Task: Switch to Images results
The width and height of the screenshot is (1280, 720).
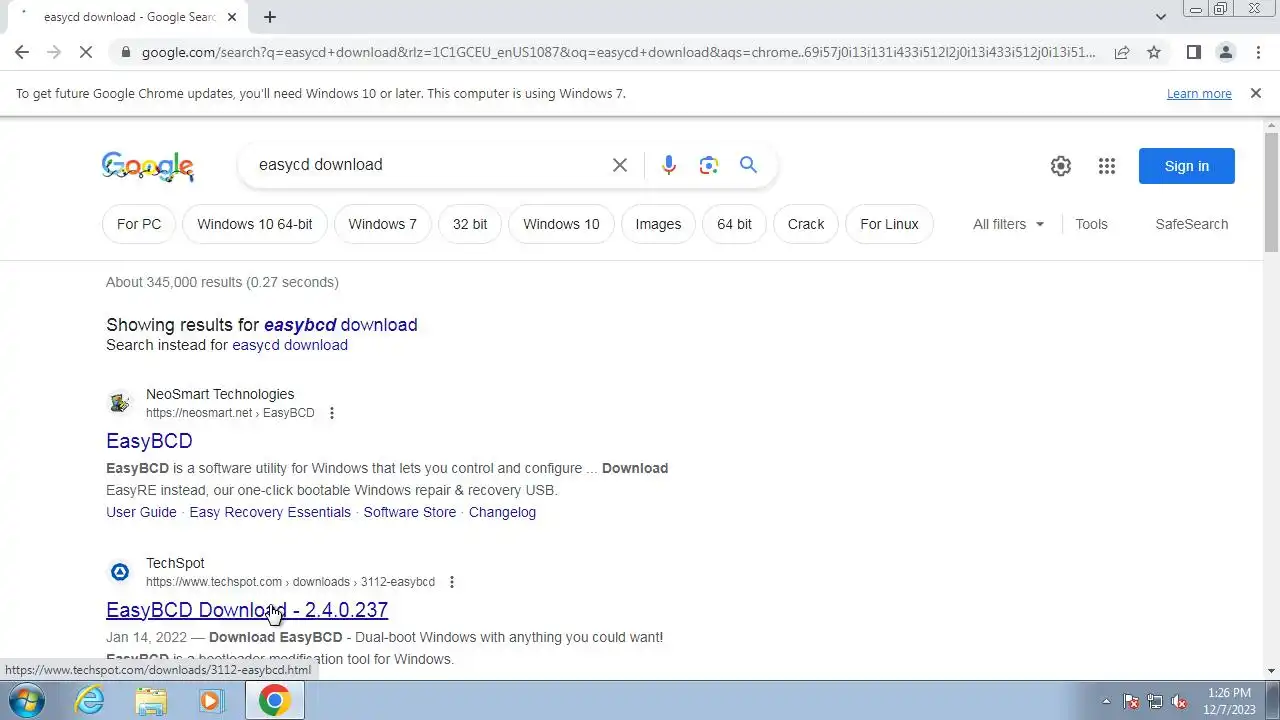Action: pos(658,224)
